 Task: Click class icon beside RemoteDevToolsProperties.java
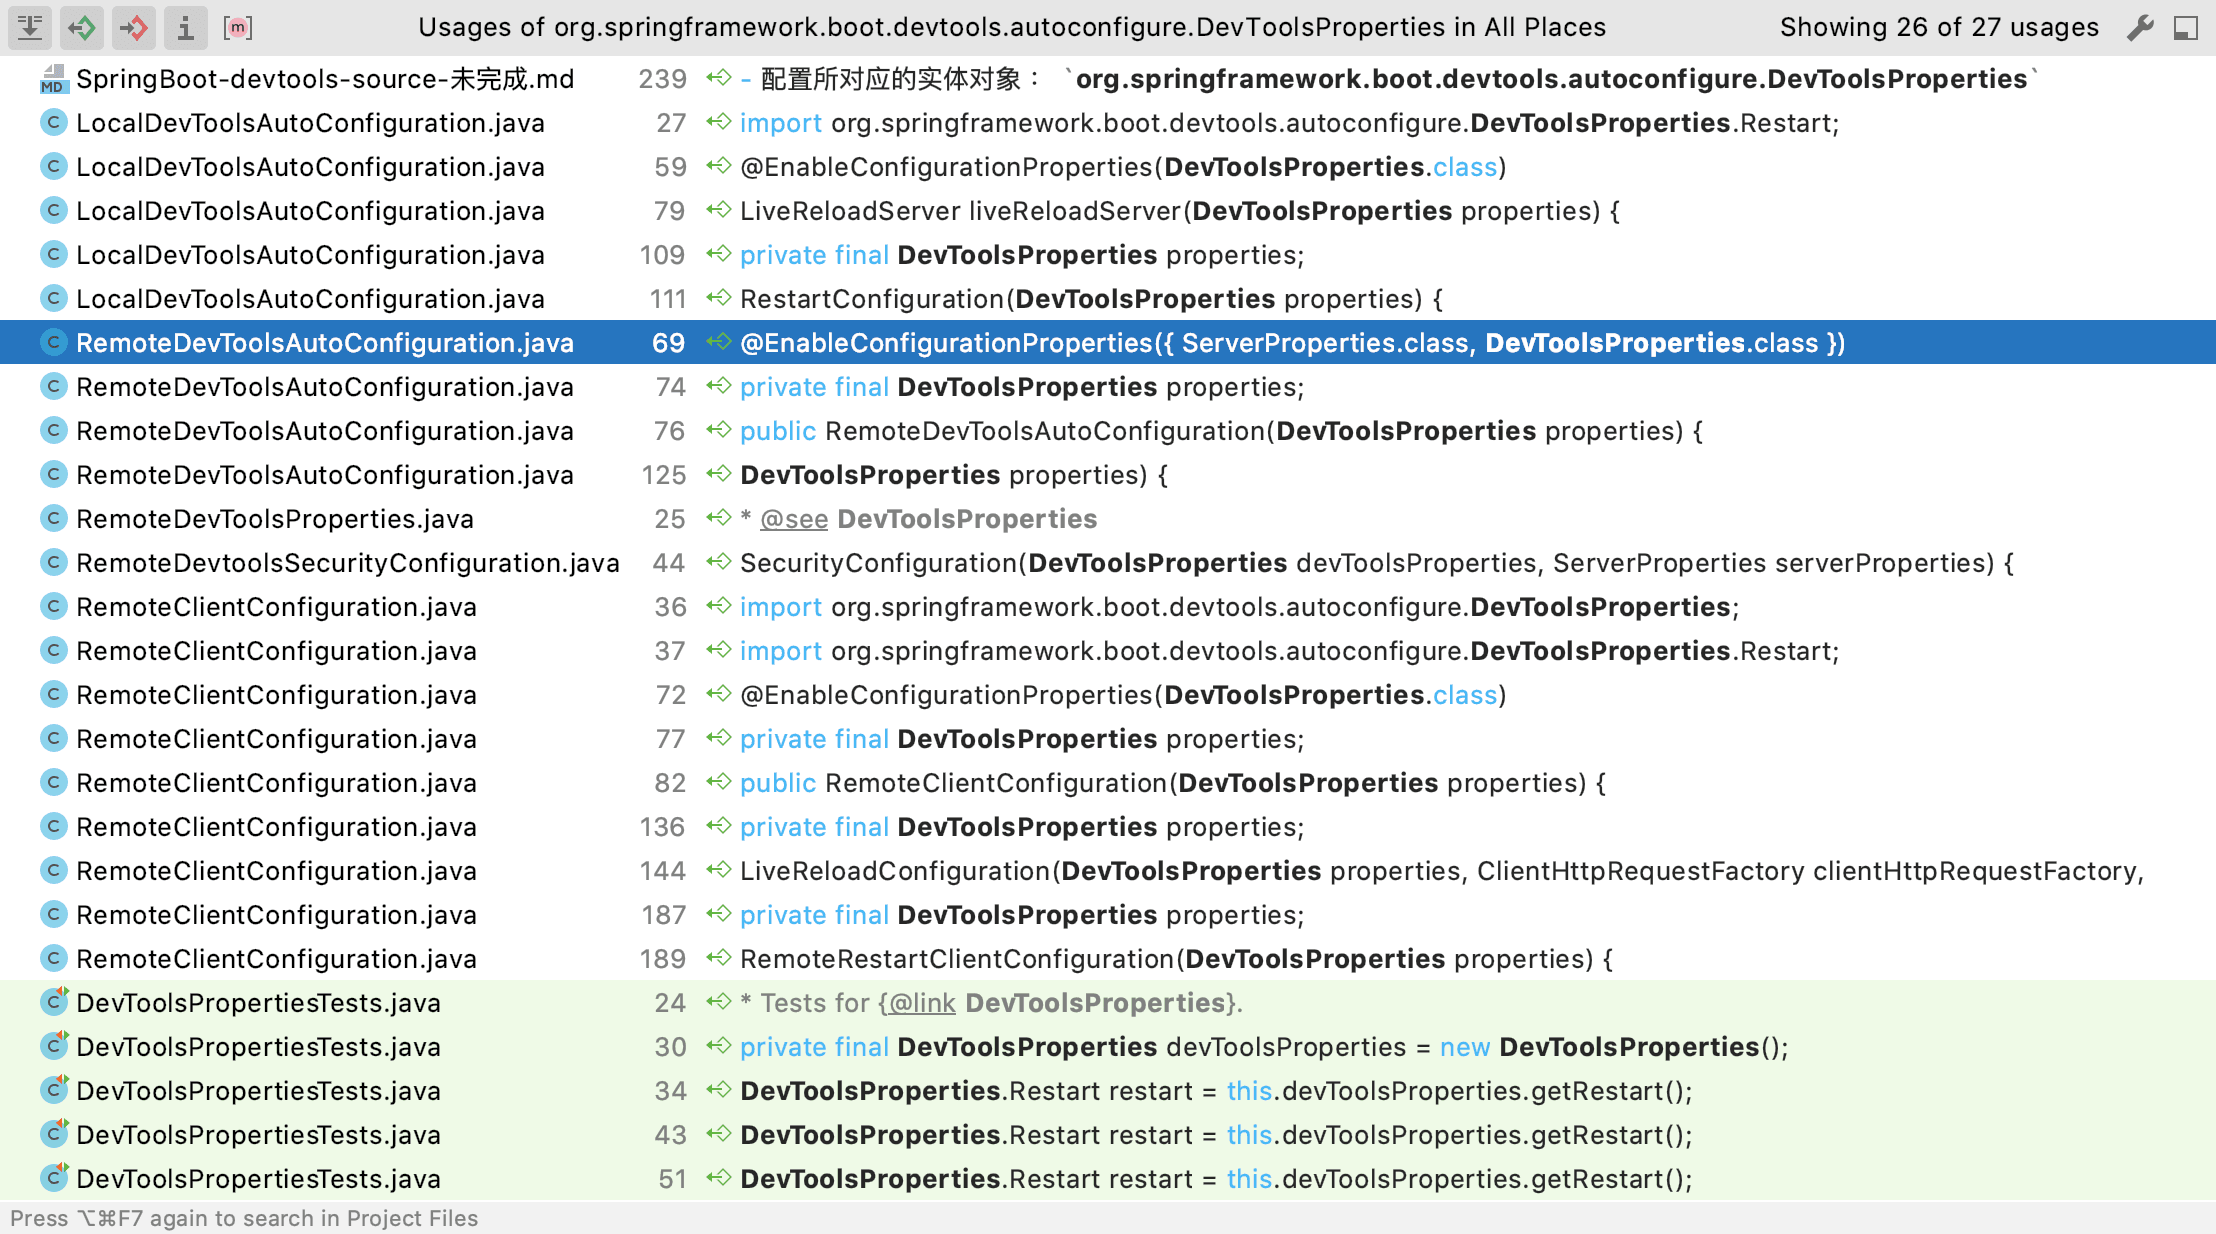point(53,519)
